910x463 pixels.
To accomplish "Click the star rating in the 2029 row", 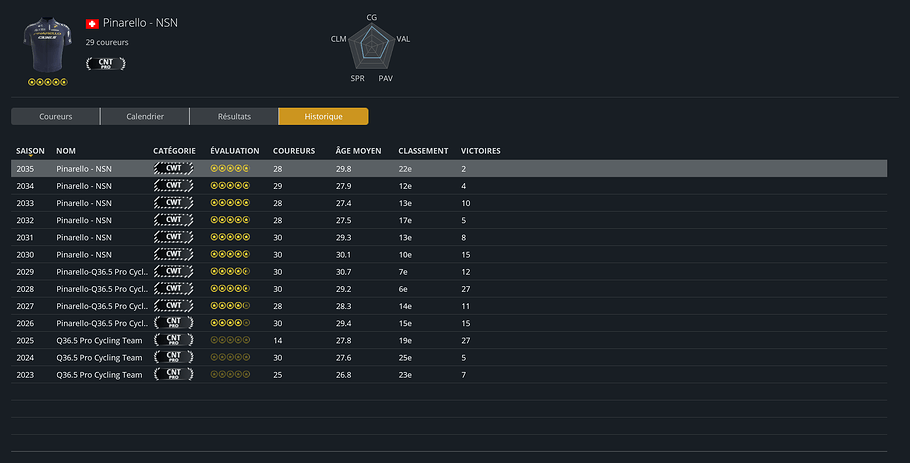I will [230, 272].
